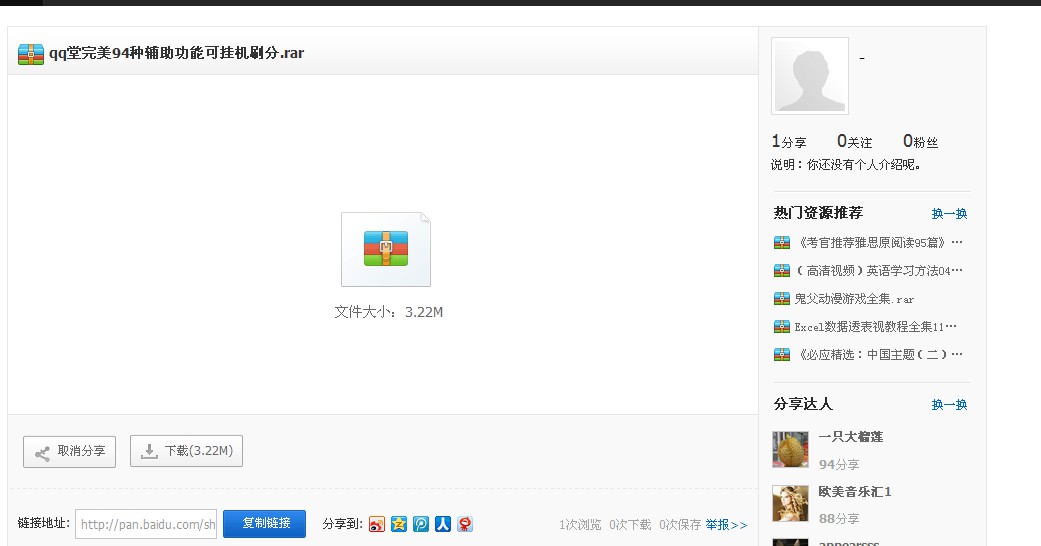This screenshot has width=1041, height=546.
Task: Click the 0次保存 statistic
Action: [x=680, y=525]
